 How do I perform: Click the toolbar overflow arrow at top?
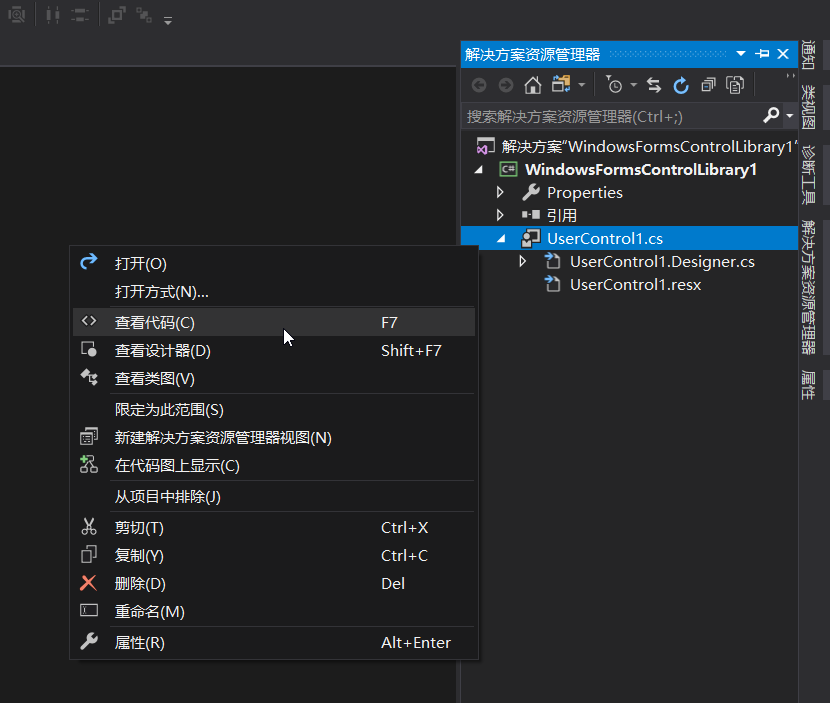point(168,21)
